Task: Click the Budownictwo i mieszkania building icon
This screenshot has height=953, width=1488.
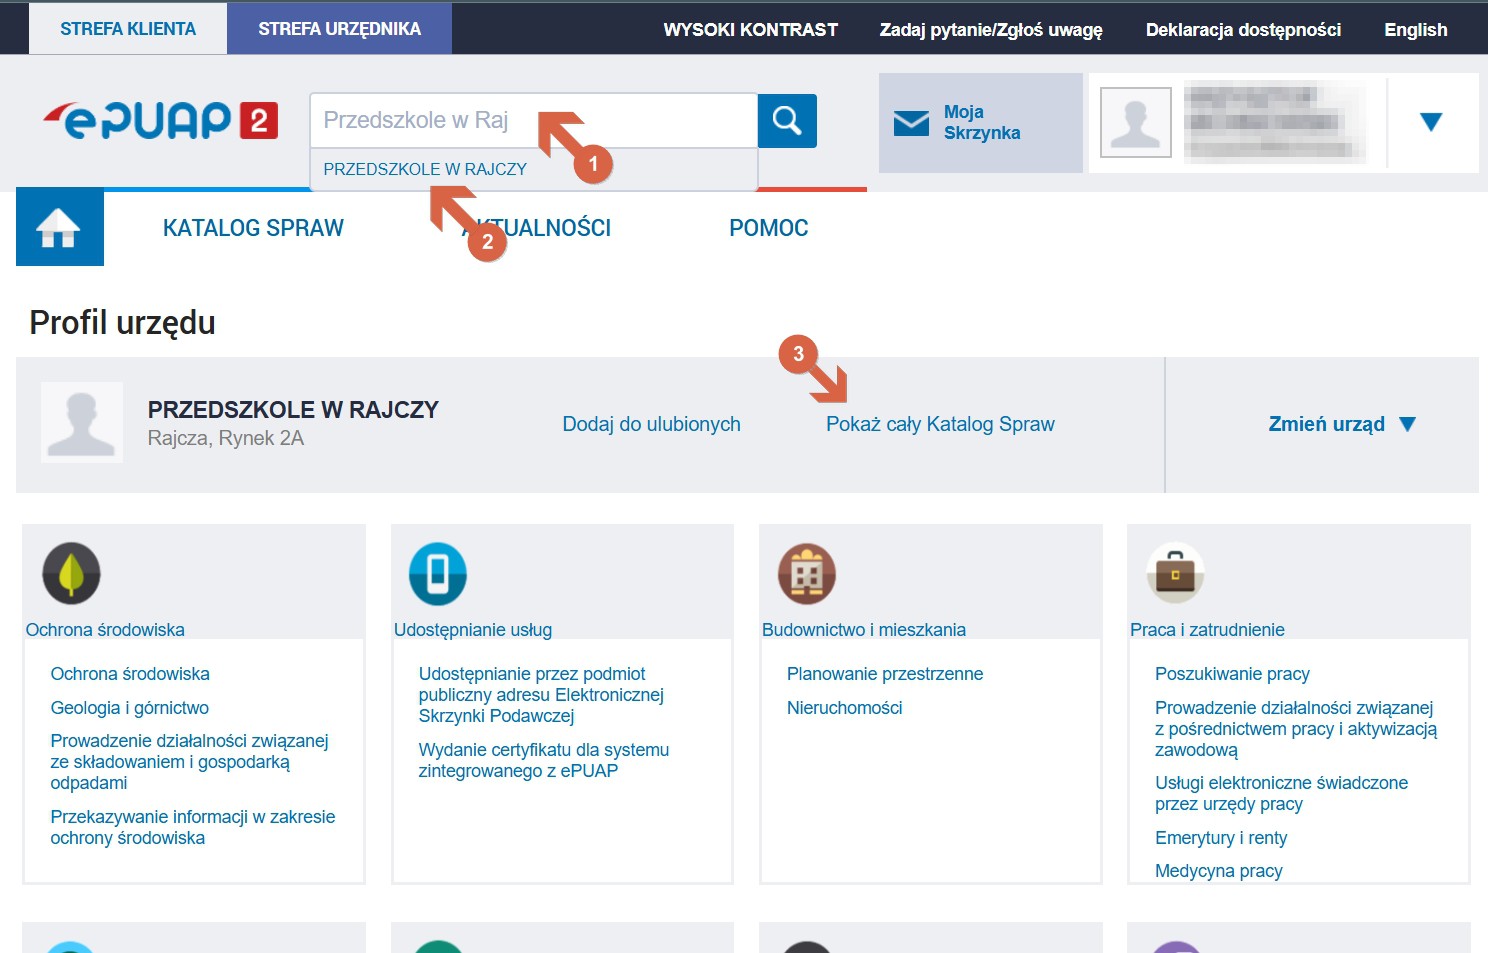Action: click(807, 574)
